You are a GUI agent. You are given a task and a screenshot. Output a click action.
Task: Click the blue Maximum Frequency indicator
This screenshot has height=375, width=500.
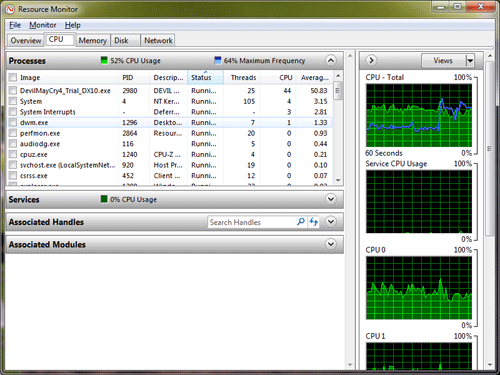tap(218, 60)
